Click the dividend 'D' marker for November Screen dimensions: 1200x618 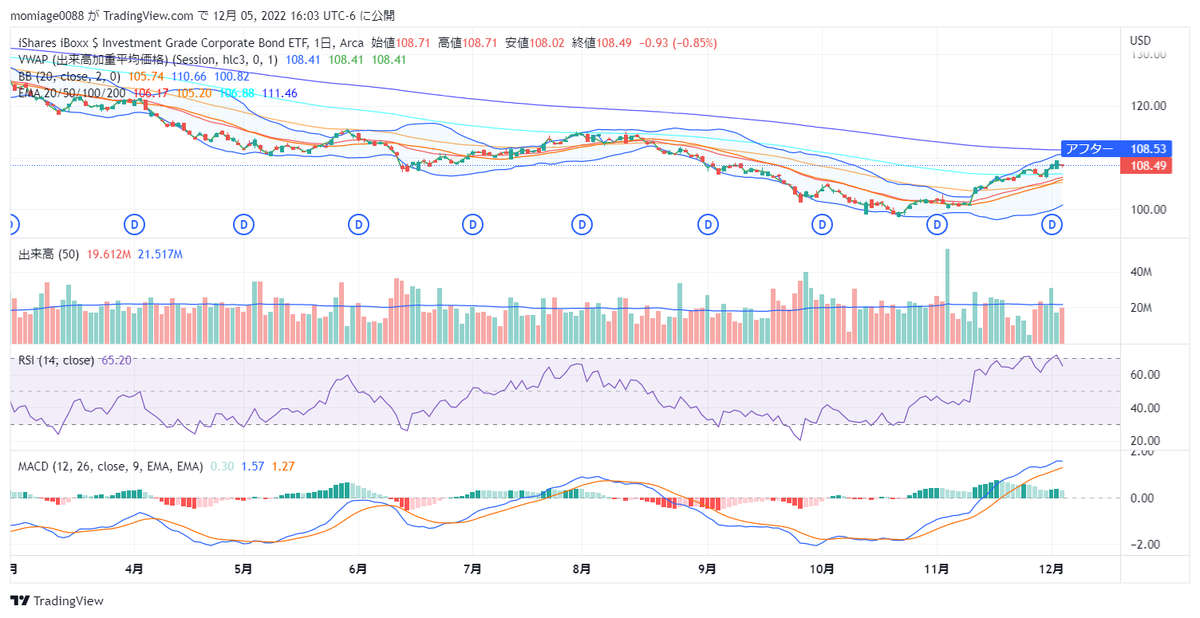click(936, 224)
